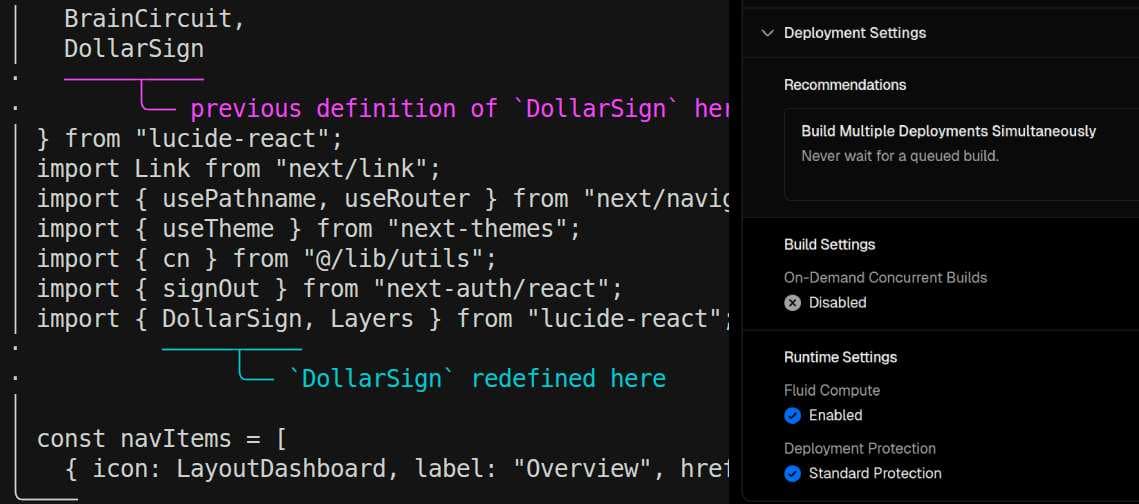Select the Recommendations heading

tap(844, 85)
